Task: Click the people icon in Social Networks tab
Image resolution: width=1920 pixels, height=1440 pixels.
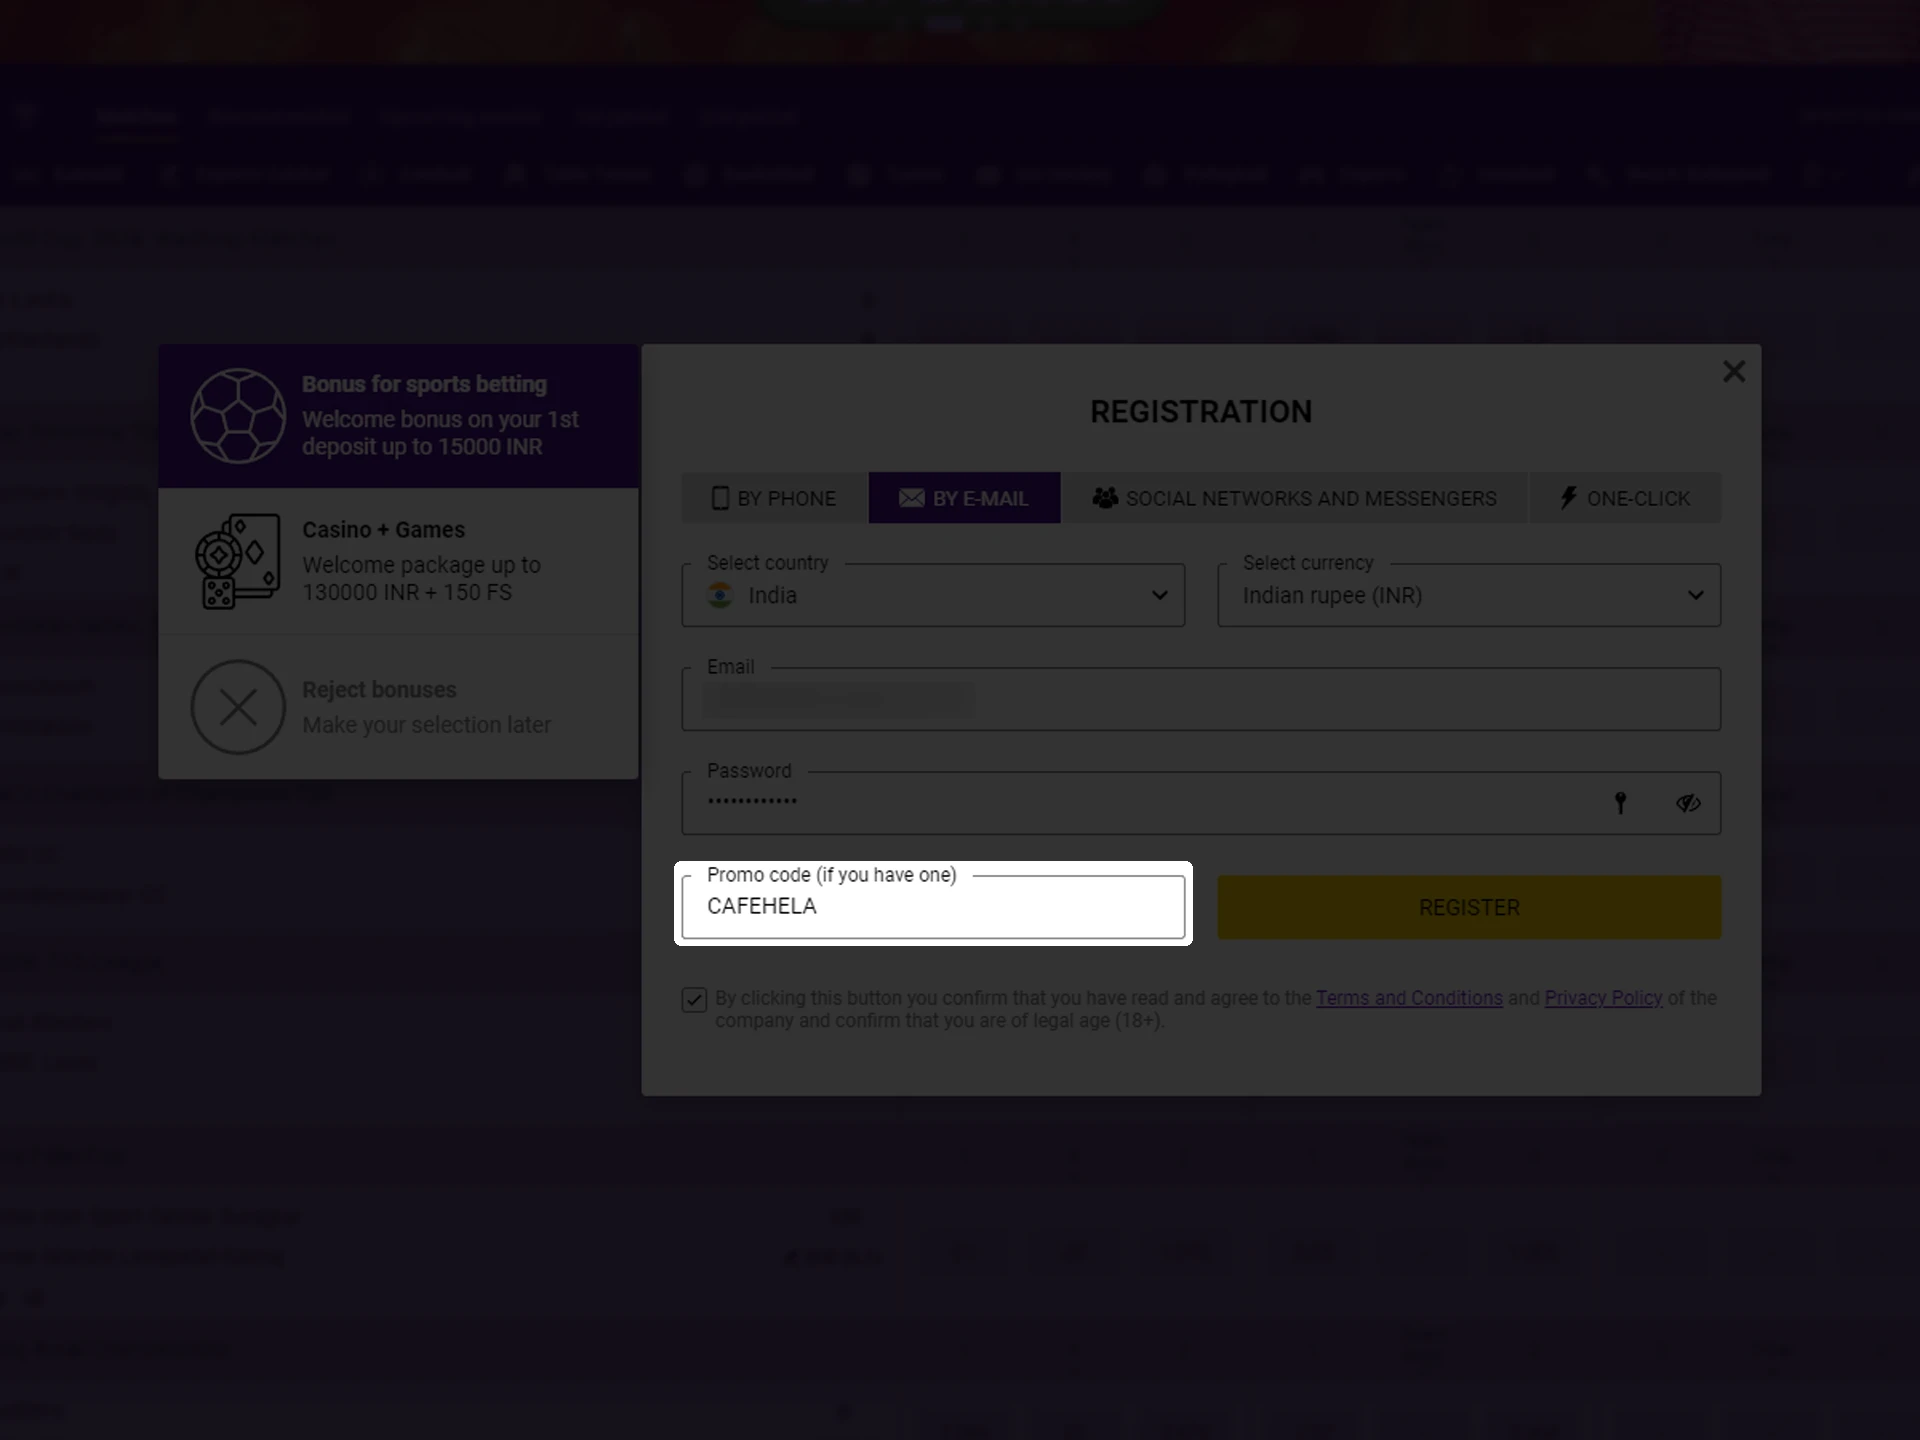Action: [x=1105, y=498]
